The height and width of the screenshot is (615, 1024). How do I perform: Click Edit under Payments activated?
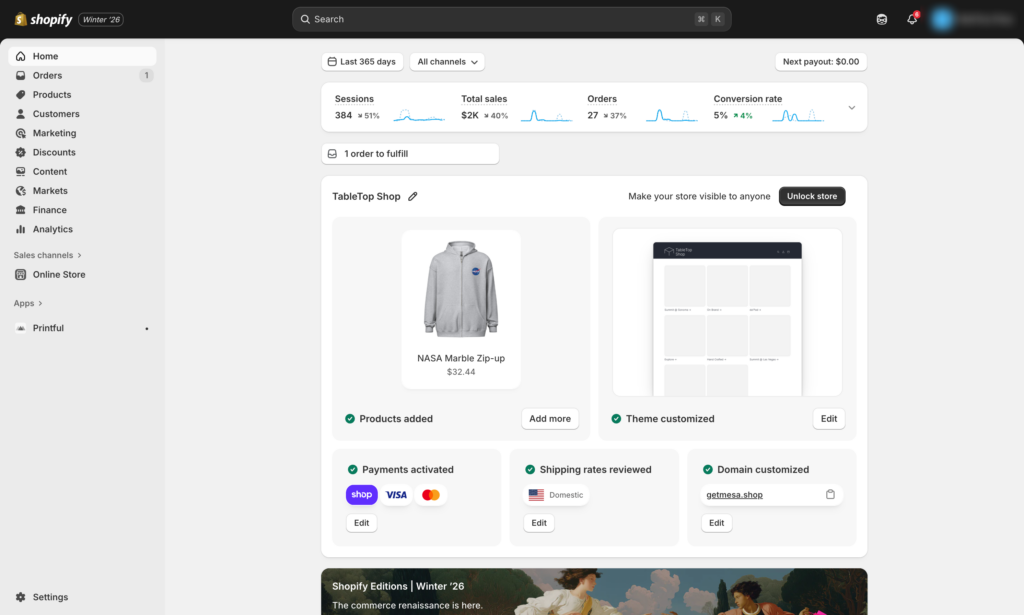coord(361,523)
